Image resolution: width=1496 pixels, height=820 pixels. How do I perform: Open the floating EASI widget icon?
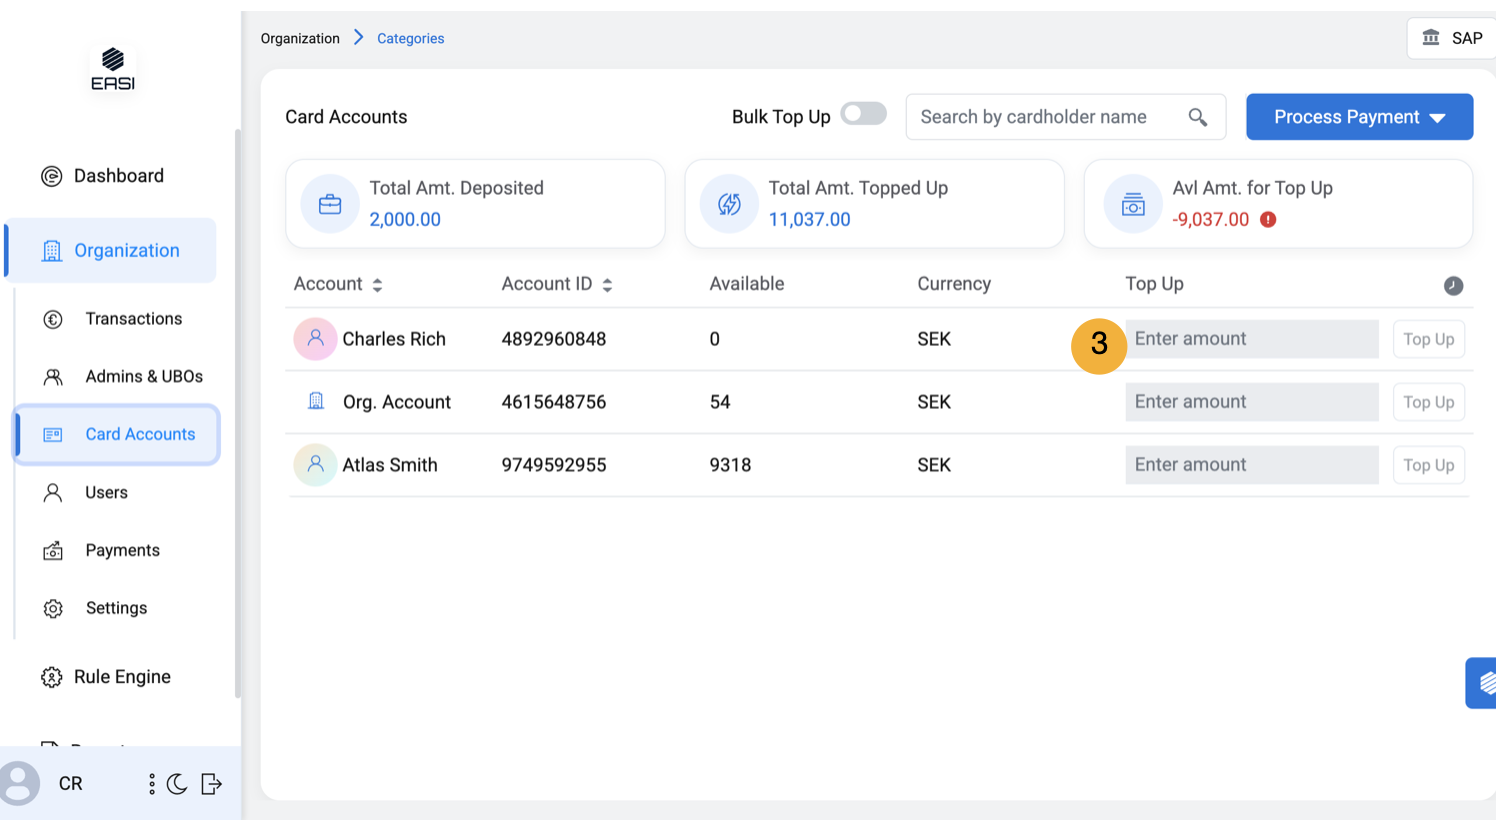point(1483,683)
